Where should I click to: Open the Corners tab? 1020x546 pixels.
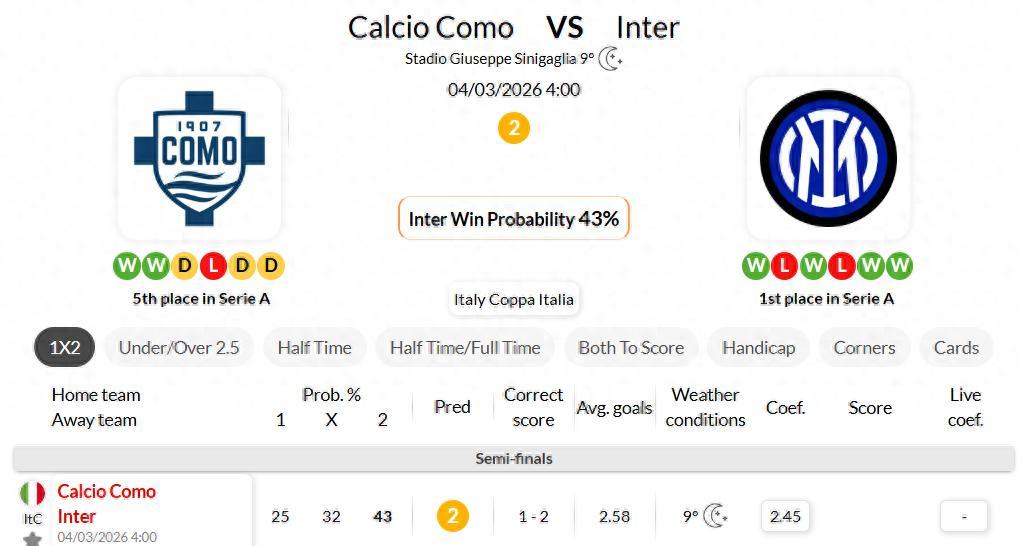[864, 348]
